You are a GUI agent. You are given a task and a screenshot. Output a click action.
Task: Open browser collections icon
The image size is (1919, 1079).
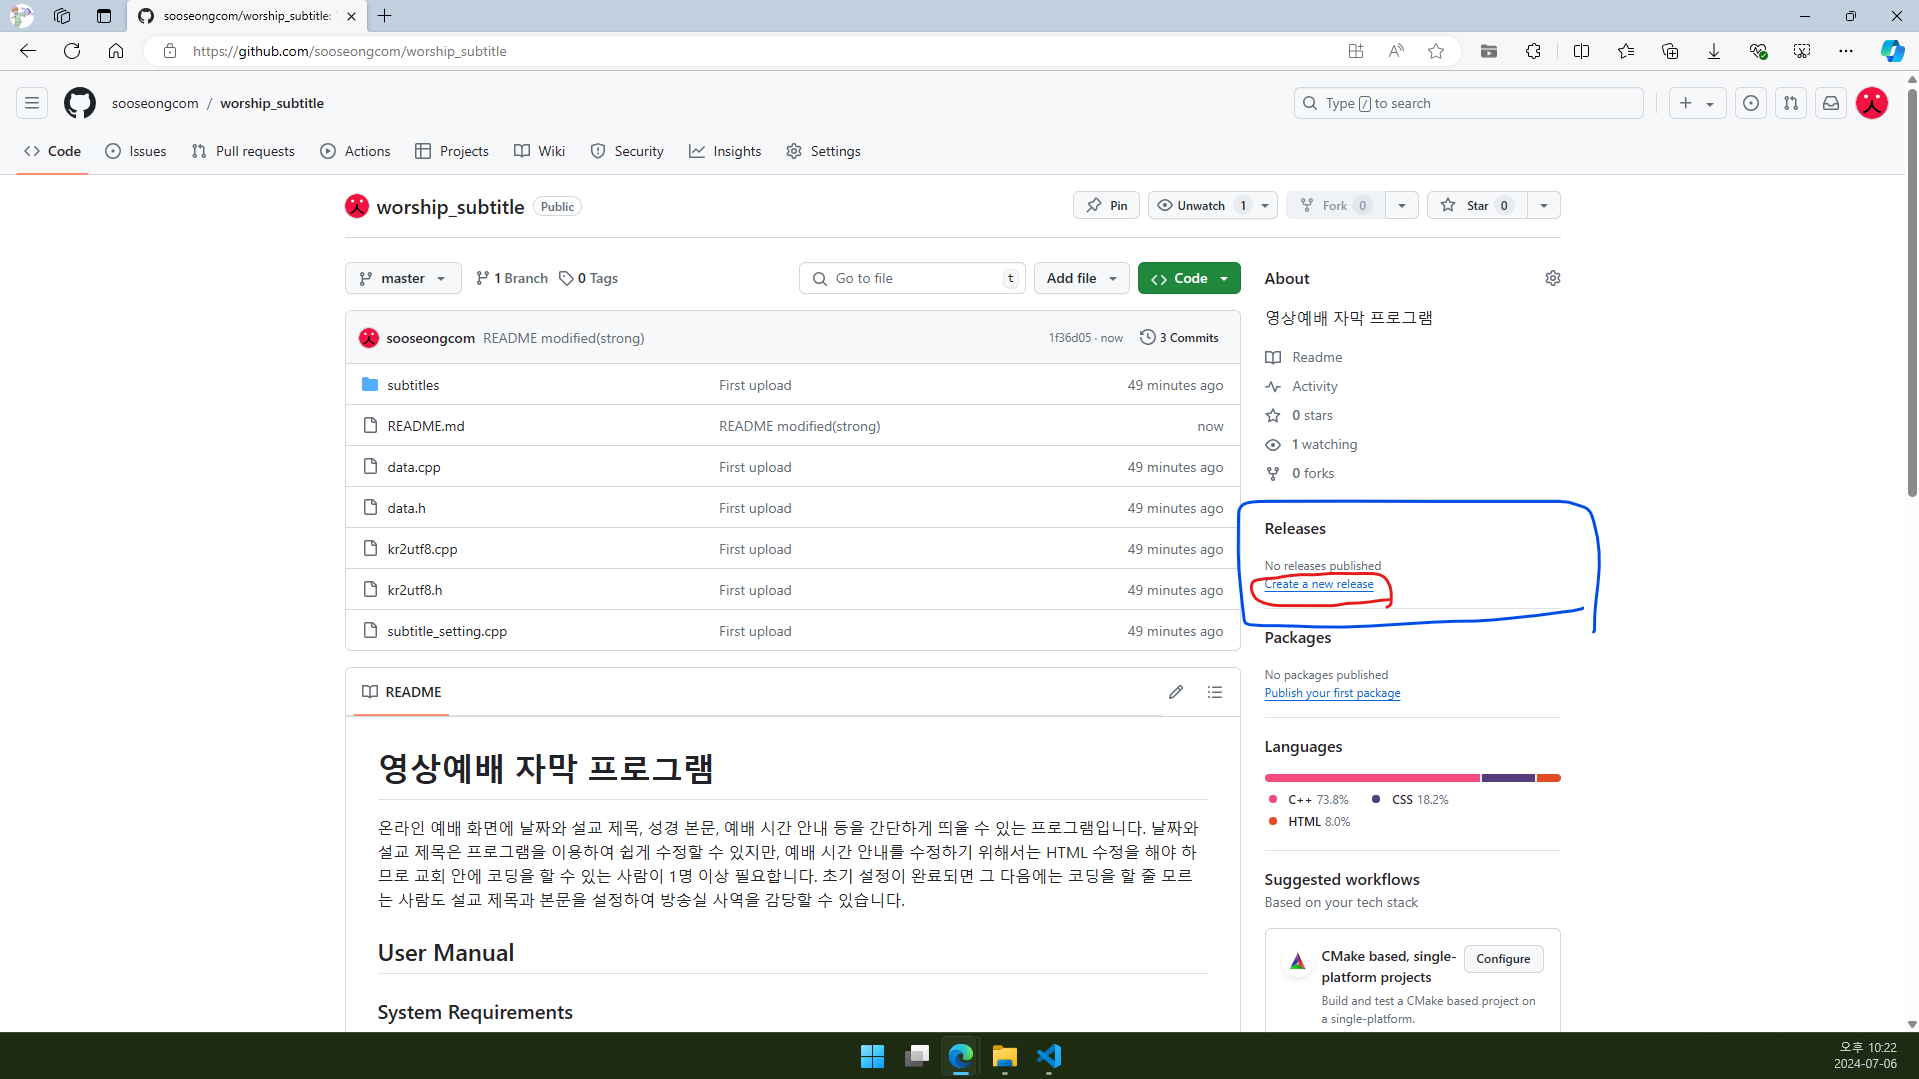1670,51
